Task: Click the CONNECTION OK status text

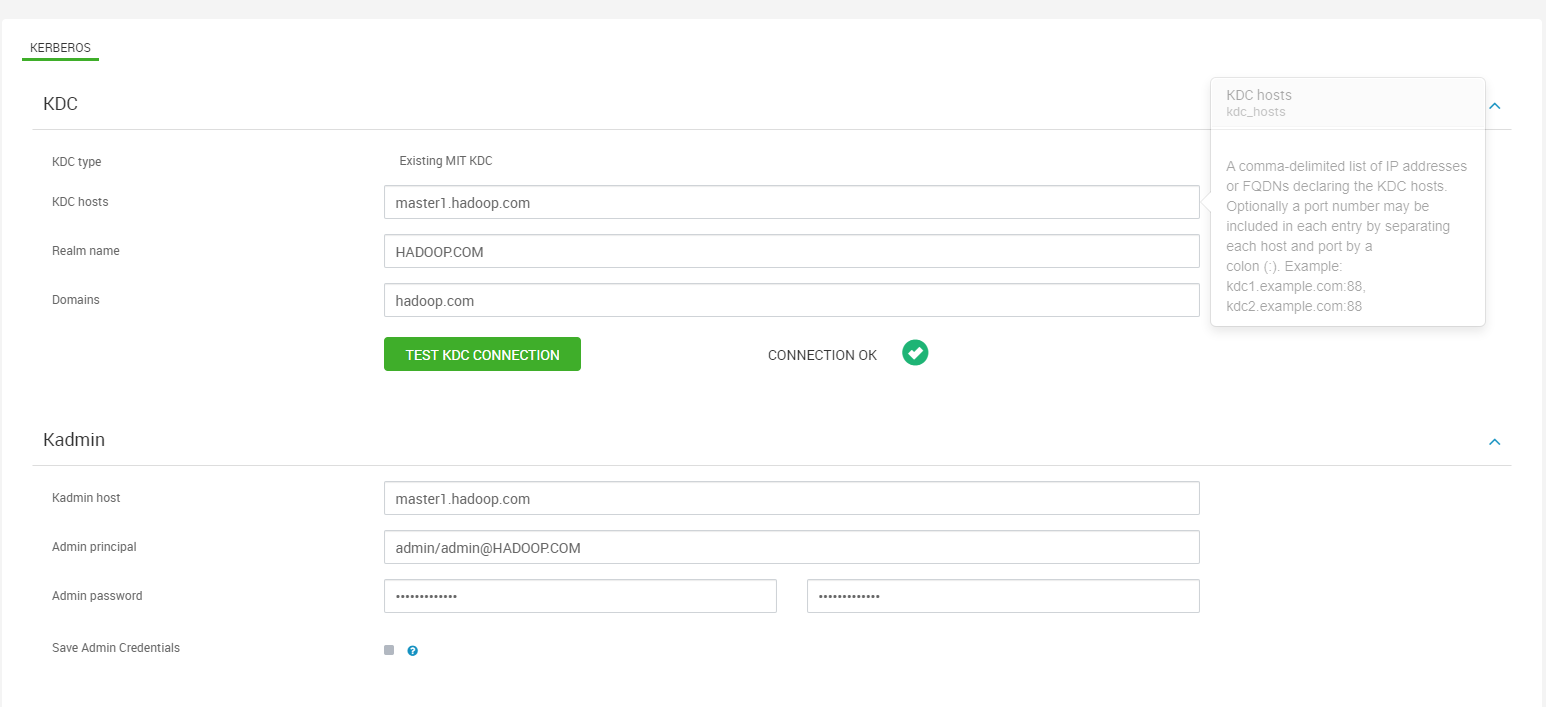Action: 822,355
